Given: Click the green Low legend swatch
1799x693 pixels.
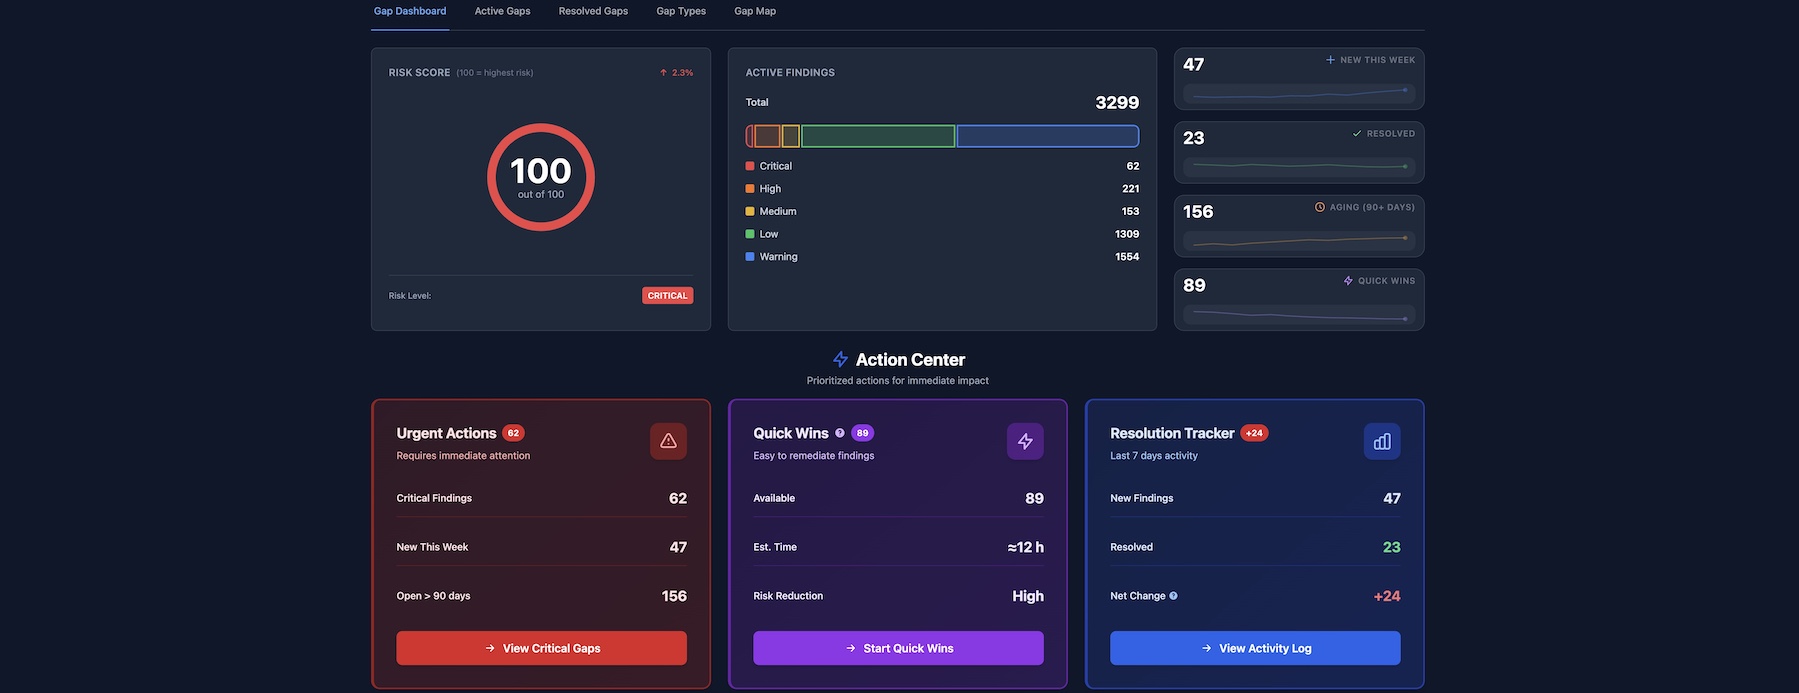Looking at the screenshot, I should point(750,234).
